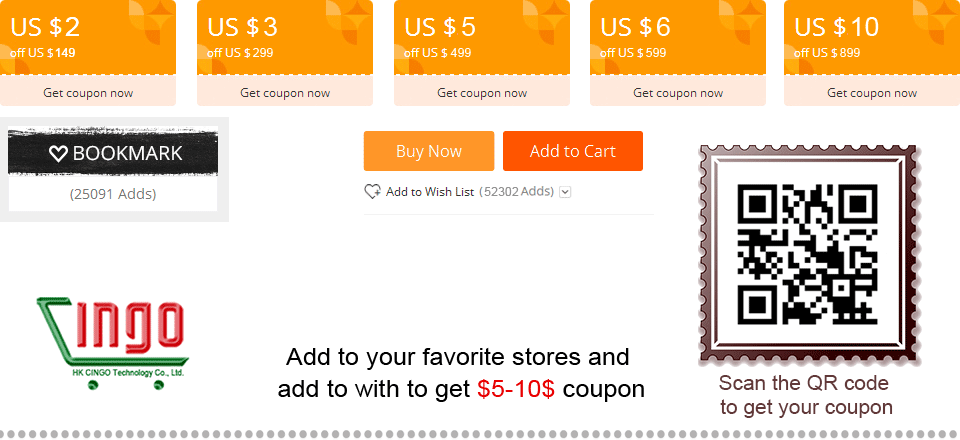Image resolution: width=960 pixels, height=440 pixels.
Task: Click the CINGO shopping cart logo
Action: 112,343
